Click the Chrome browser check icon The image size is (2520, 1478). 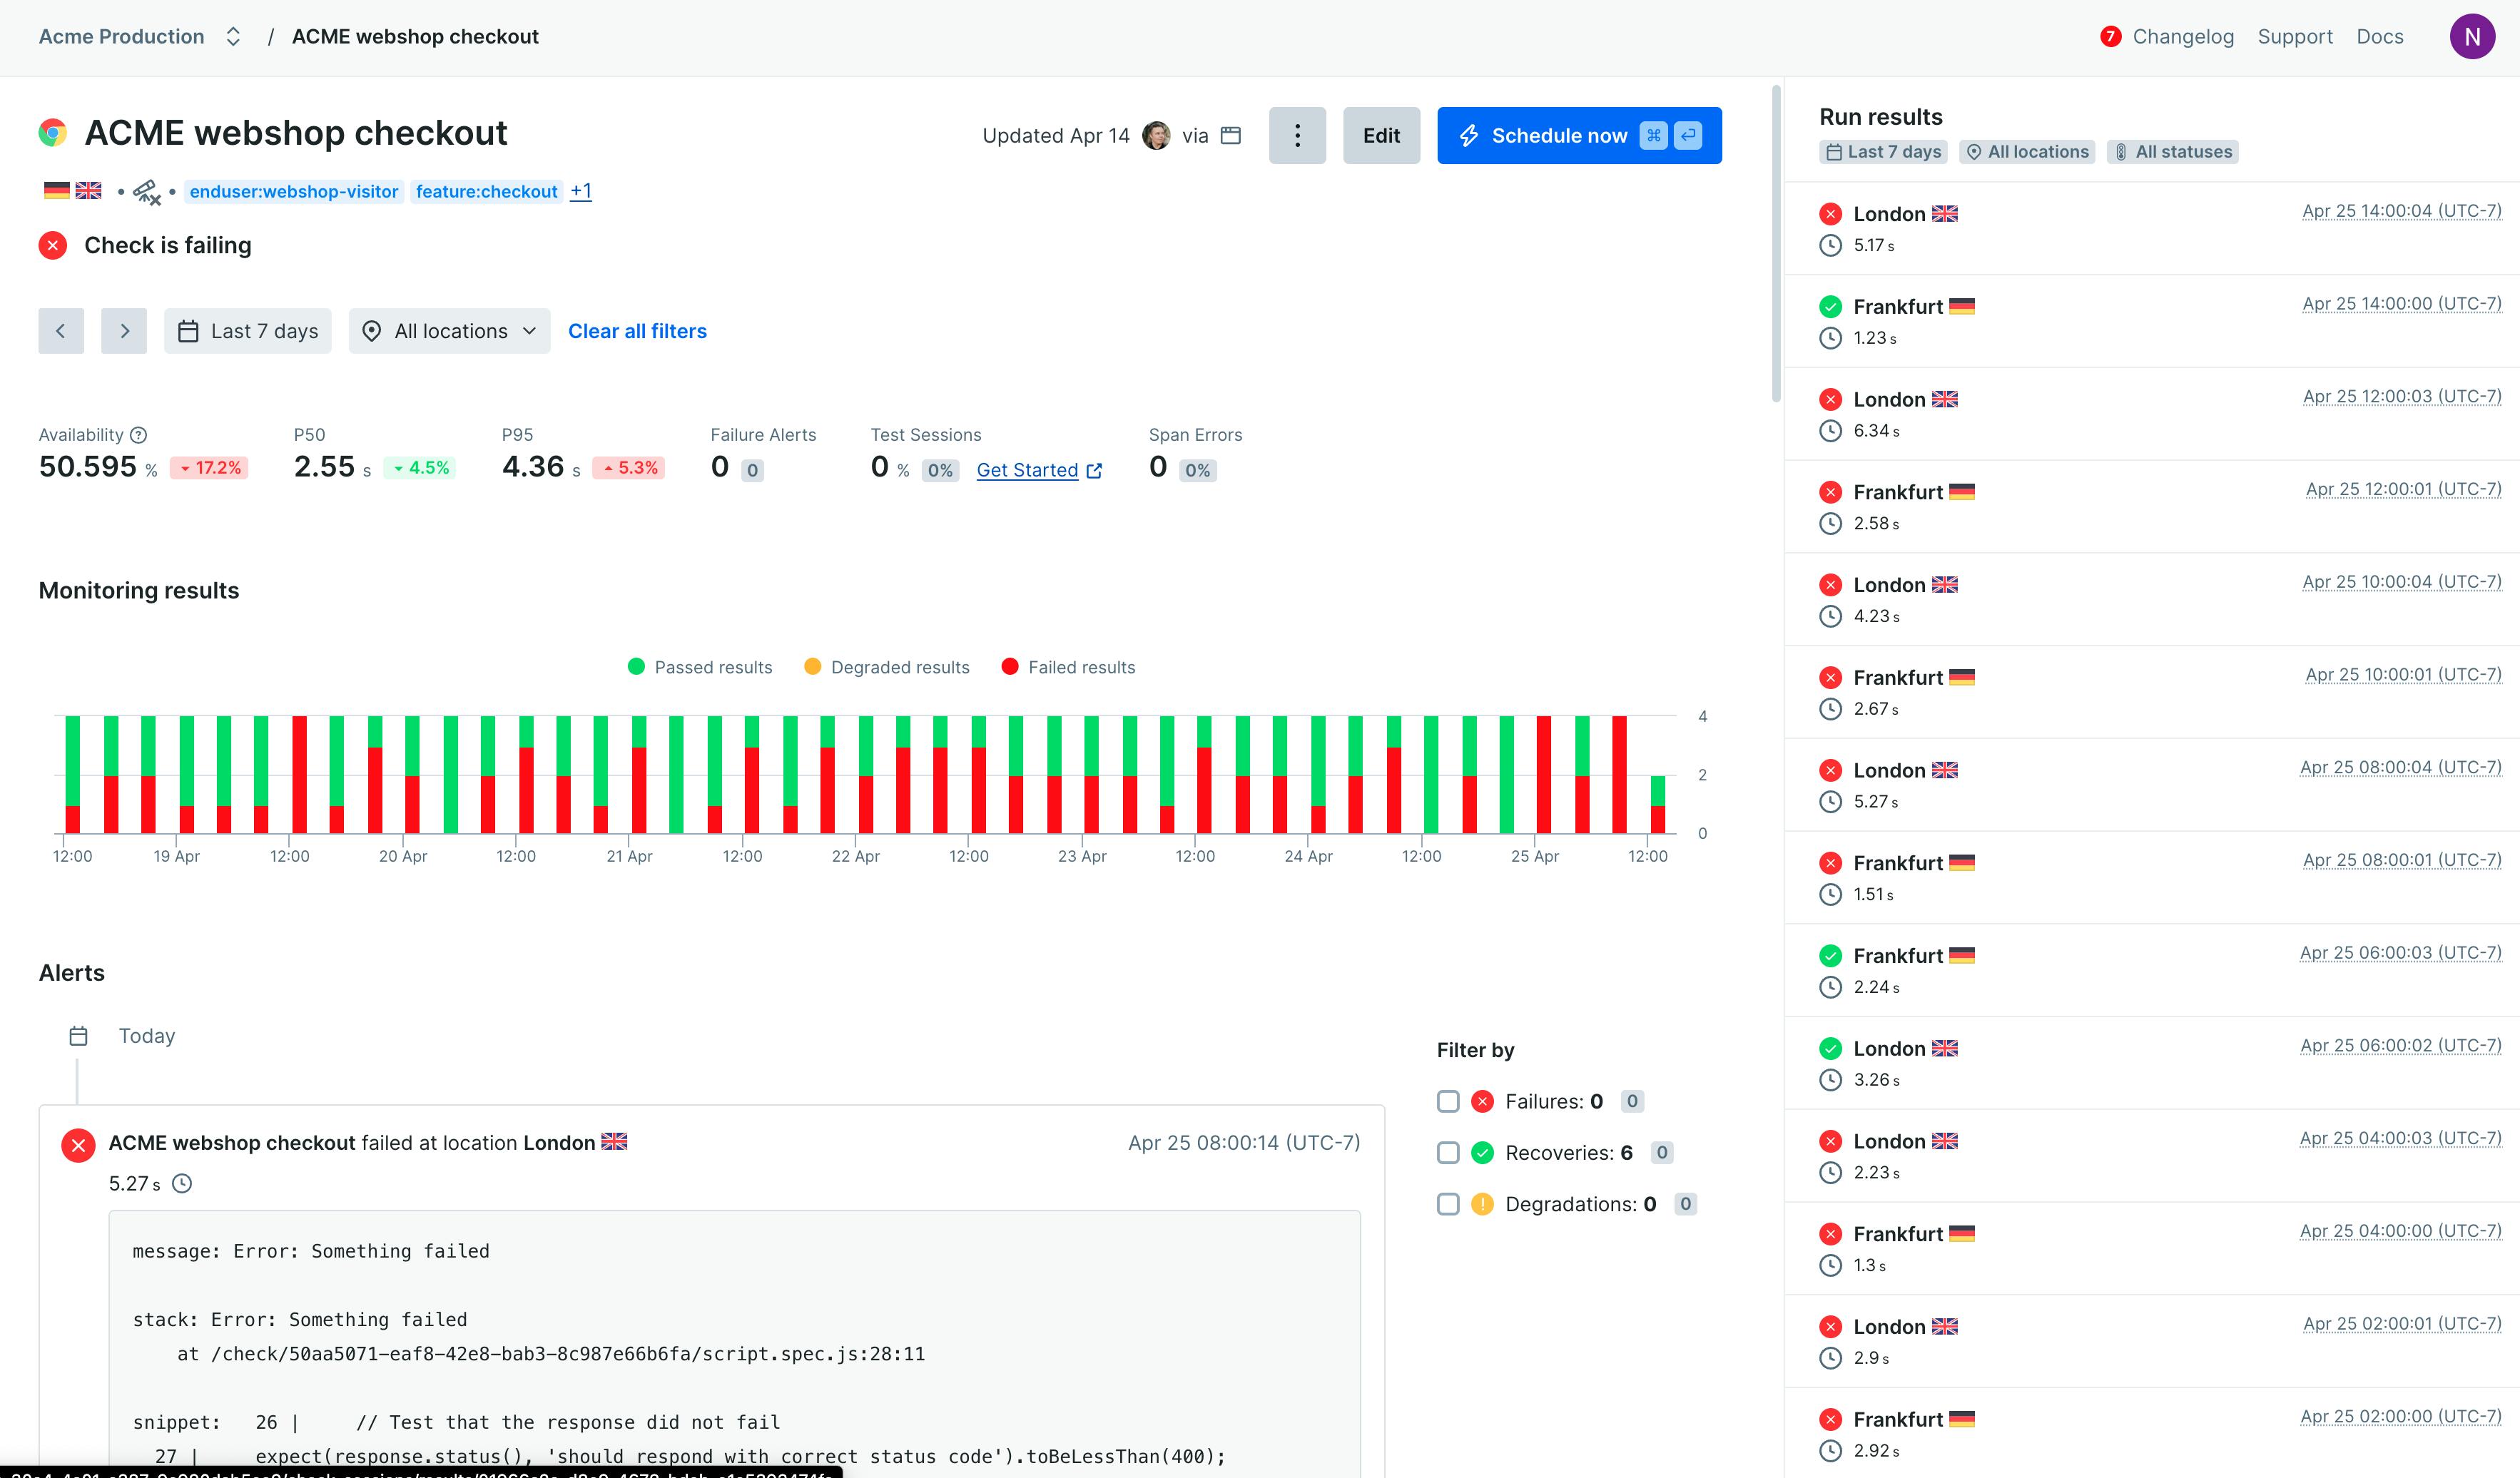coord(53,133)
